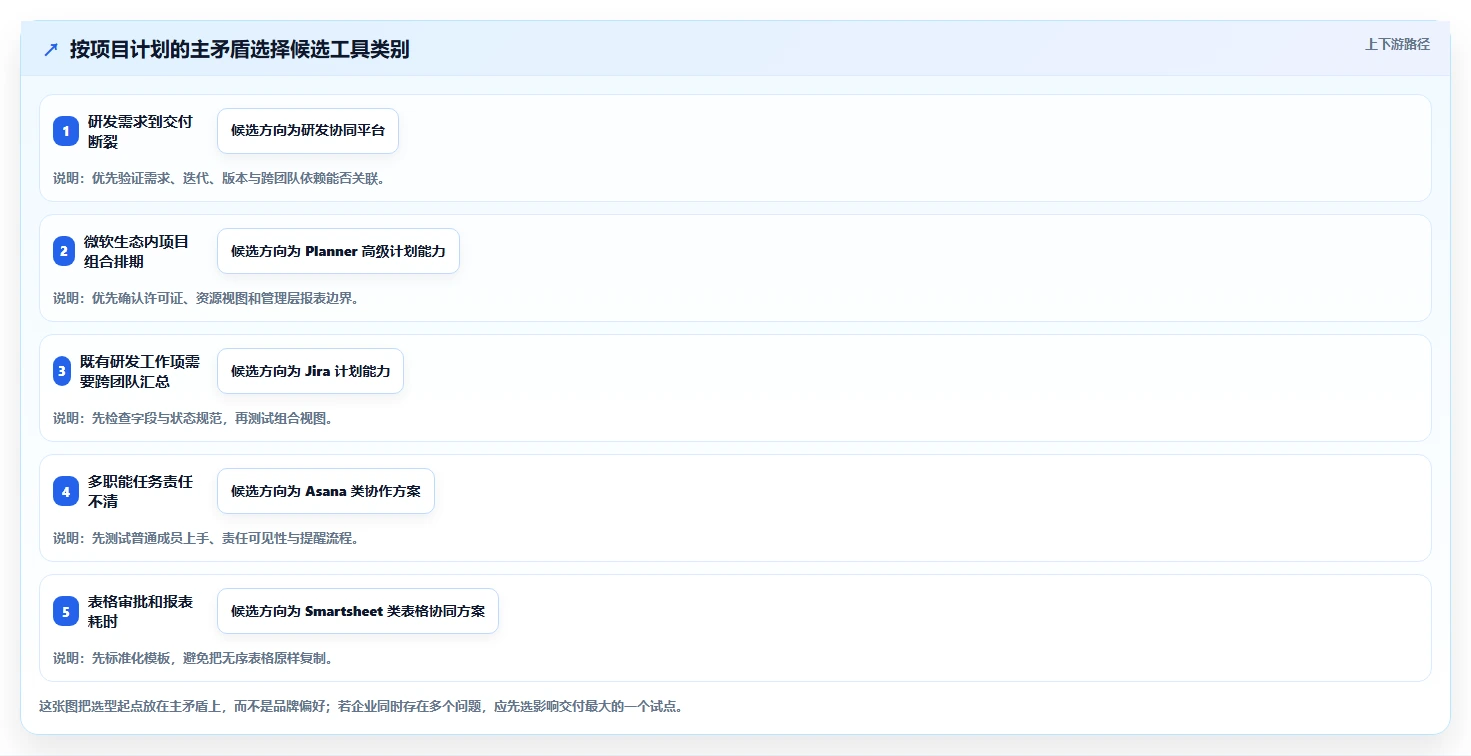
Task: Select the 候选方向为研发协同平台 pill
Action: 308,131
